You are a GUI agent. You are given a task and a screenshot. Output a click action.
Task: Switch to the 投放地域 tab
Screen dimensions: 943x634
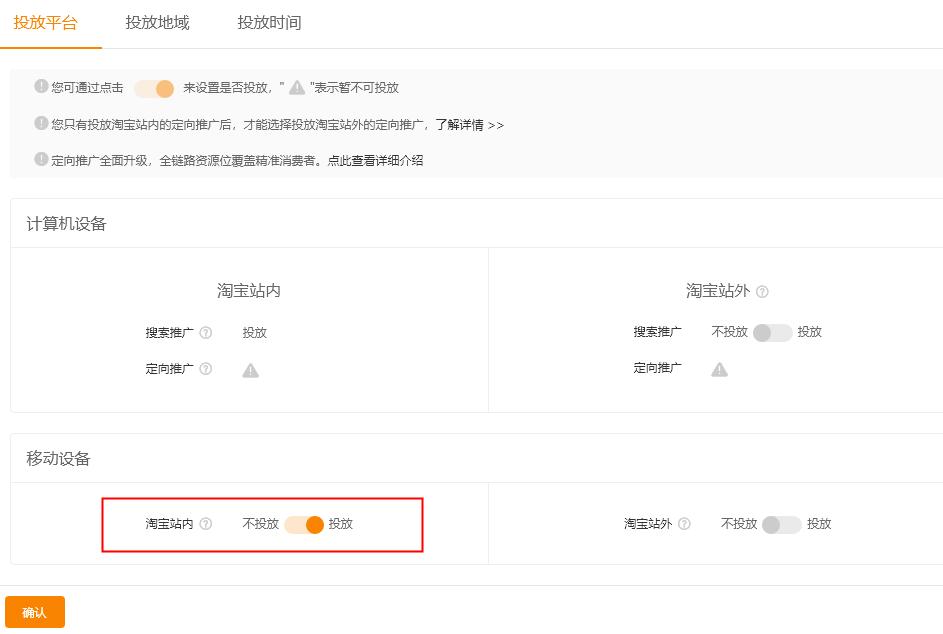156,22
